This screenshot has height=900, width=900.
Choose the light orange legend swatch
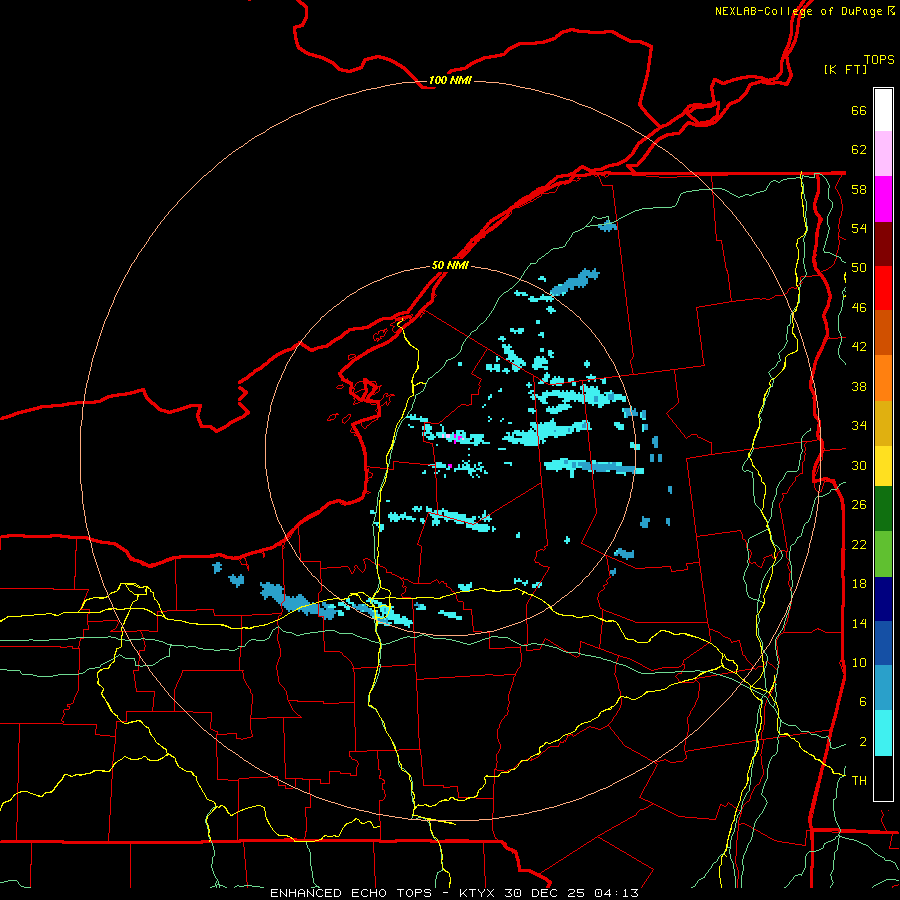(883, 378)
